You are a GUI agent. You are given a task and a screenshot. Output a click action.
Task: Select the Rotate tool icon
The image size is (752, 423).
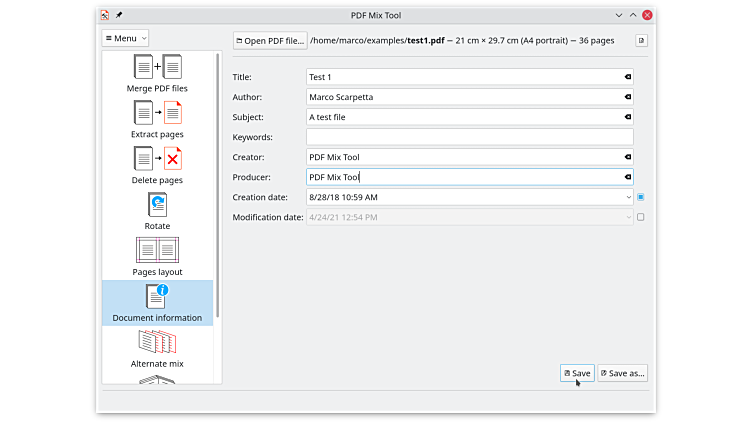click(157, 205)
